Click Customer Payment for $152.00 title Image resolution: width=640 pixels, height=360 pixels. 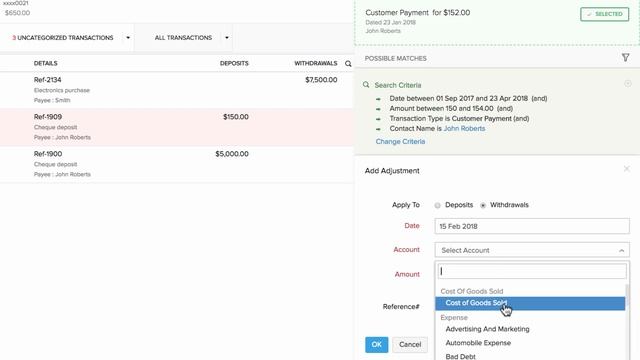click(x=418, y=13)
